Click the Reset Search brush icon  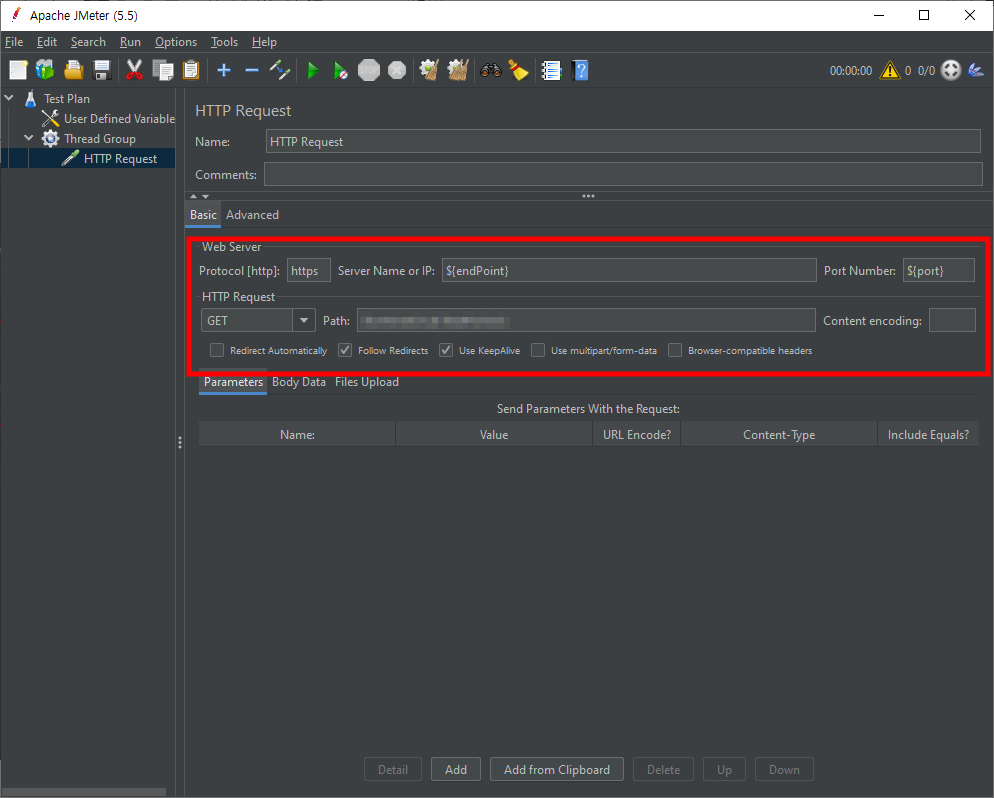[519, 70]
